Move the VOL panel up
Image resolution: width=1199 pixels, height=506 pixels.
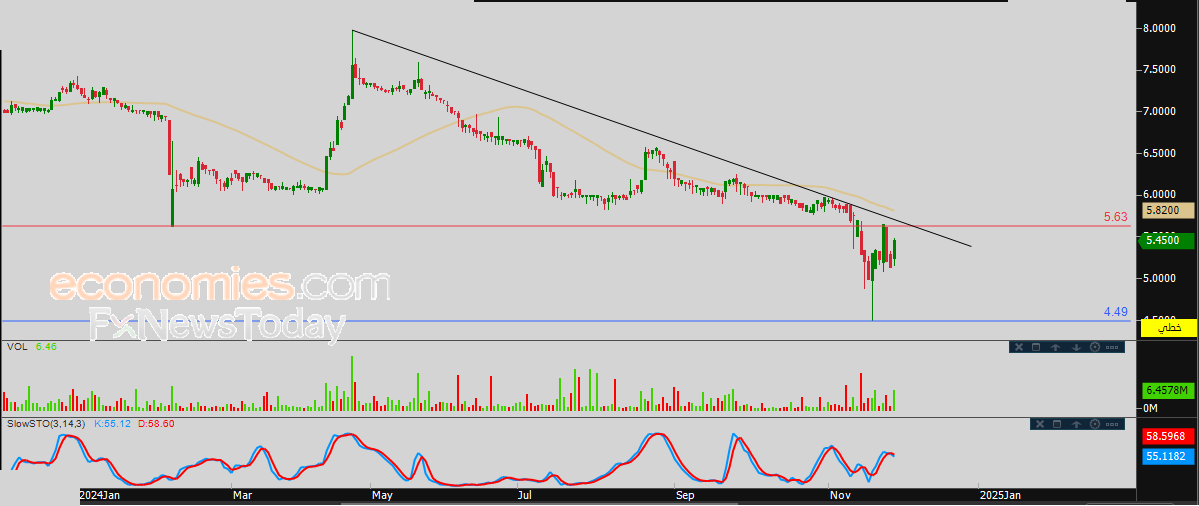(1055, 347)
